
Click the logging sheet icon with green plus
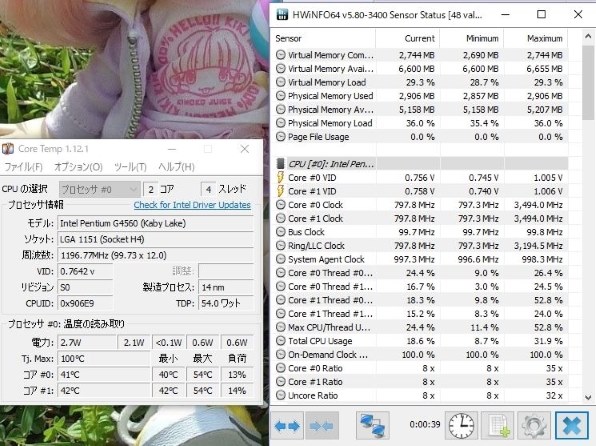click(498, 425)
